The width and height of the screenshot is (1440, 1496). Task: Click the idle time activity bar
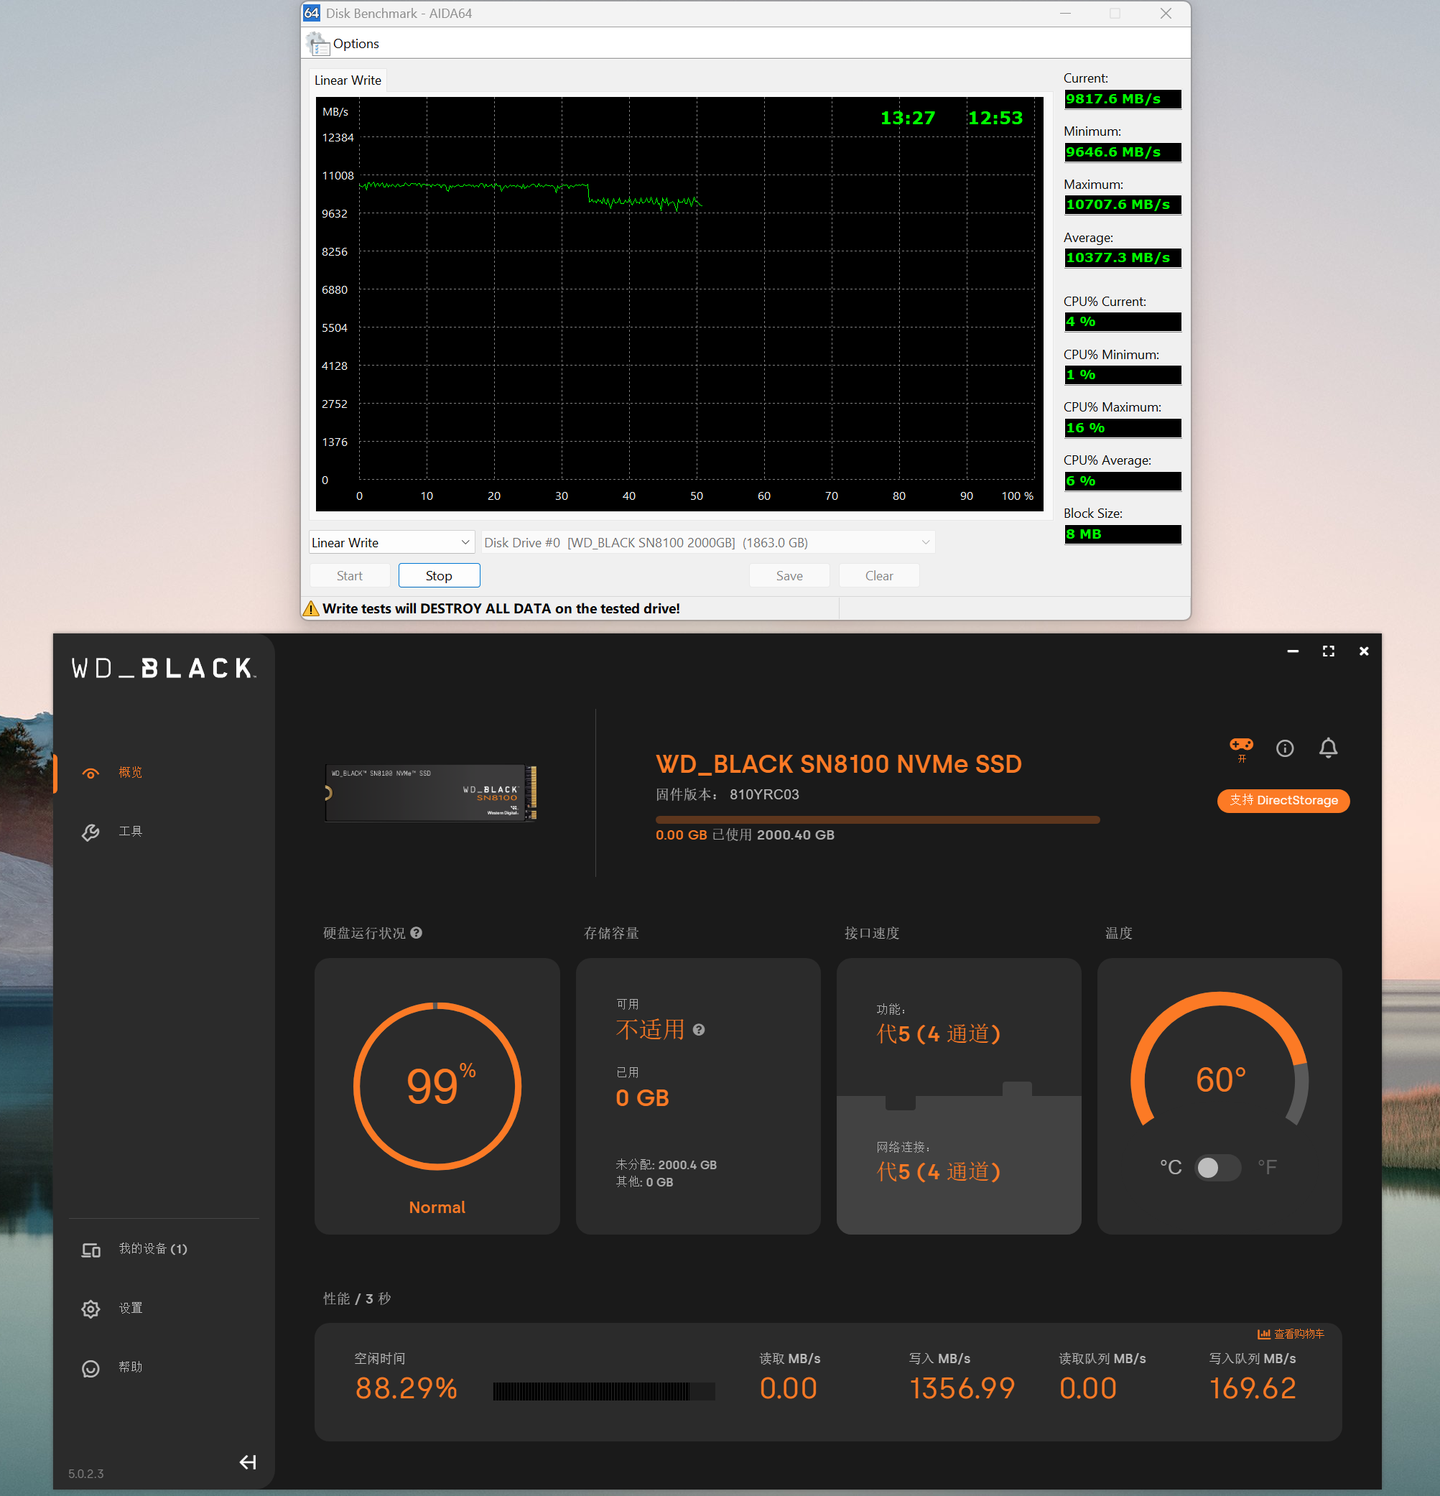[x=604, y=1391]
